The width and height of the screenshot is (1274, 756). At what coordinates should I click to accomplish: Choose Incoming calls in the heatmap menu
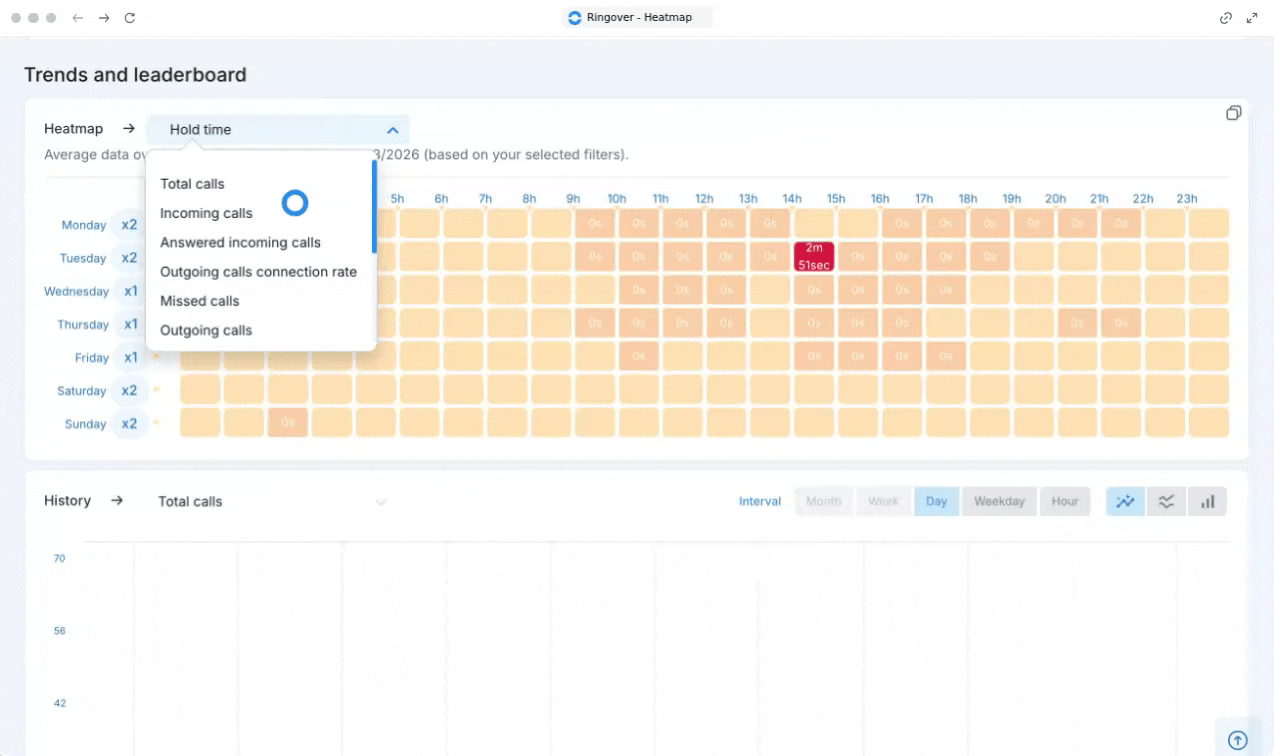[x=206, y=213]
